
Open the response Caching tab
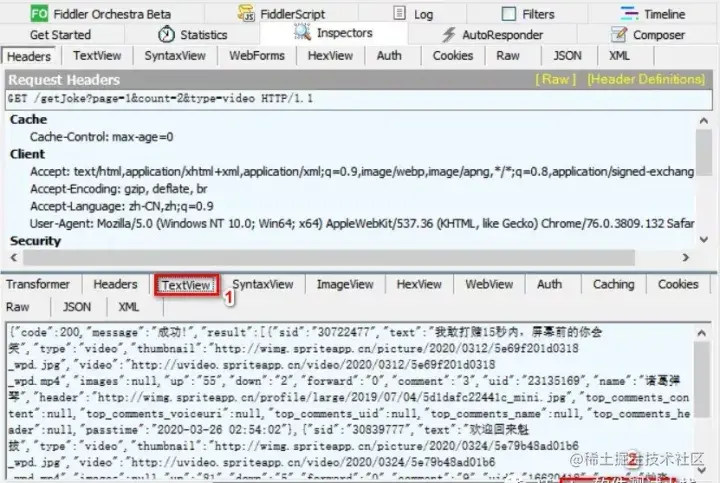point(613,284)
